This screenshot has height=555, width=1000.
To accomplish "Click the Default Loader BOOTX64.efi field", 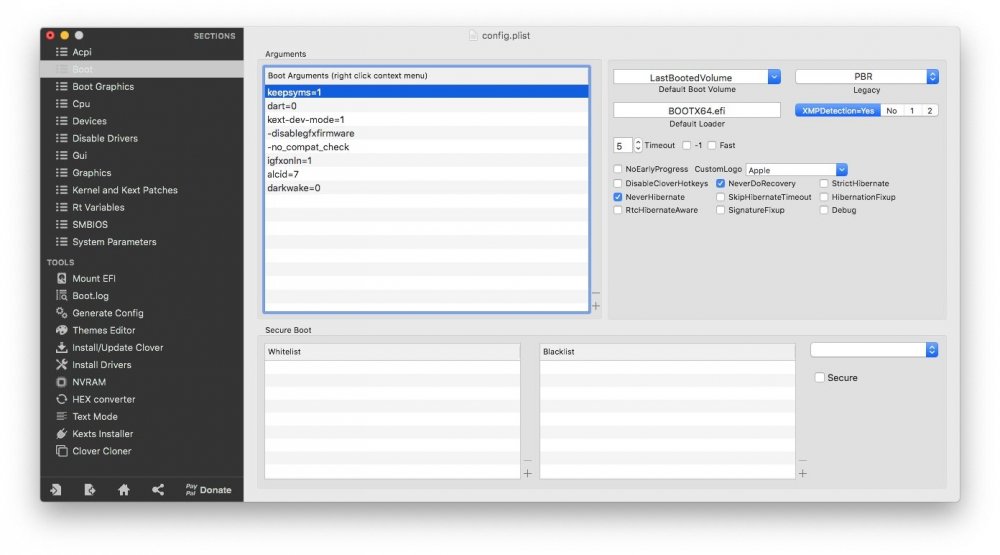I will click(x=696, y=110).
